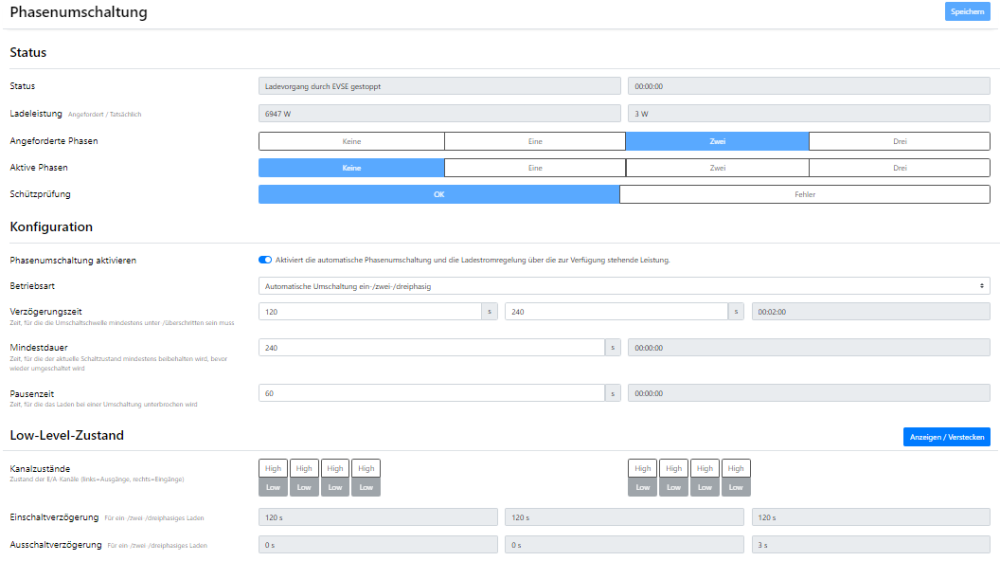Choose 'Zwei' in Aktive Phasen row
The image size is (1000, 561).
pyautogui.click(x=717, y=168)
